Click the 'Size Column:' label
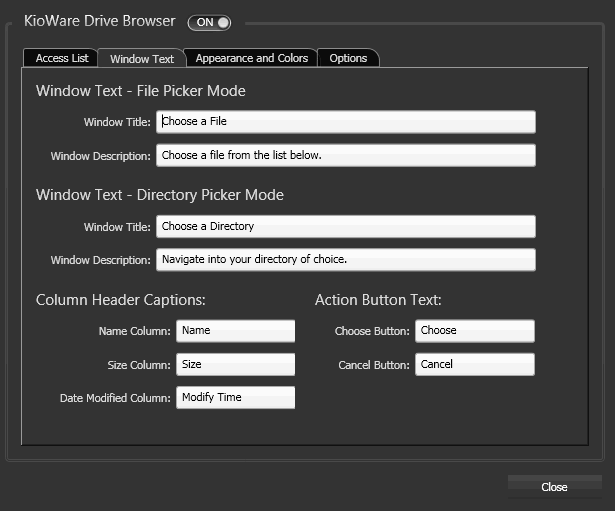The image size is (615, 511). point(139,365)
